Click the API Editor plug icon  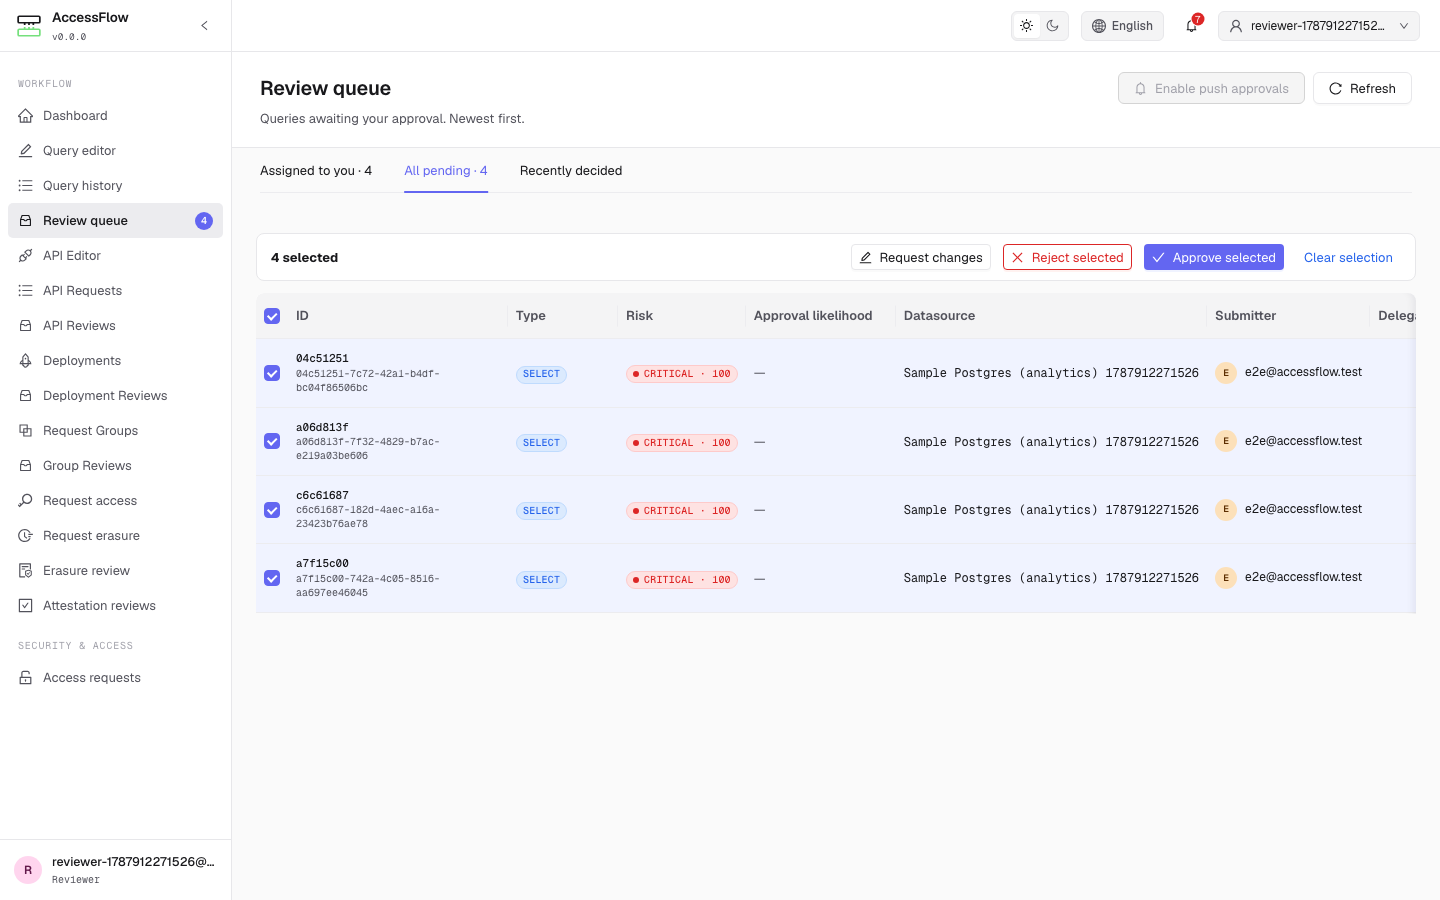pos(26,256)
